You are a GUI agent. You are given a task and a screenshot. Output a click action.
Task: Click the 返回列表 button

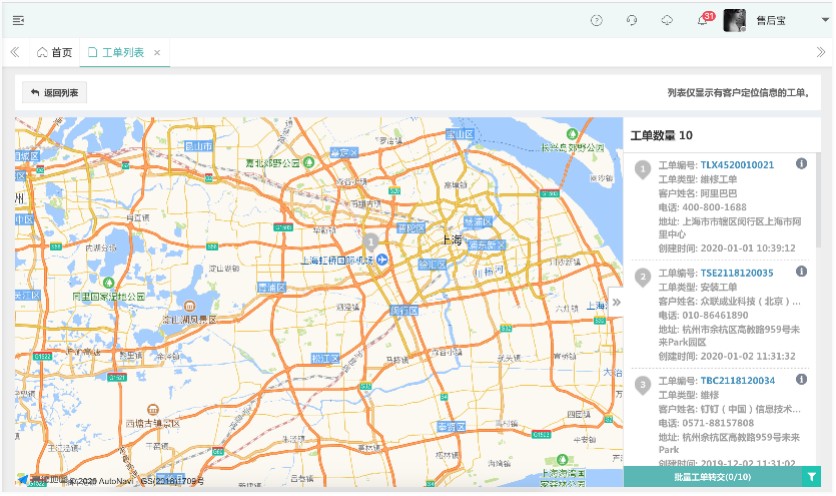(54, 93)
